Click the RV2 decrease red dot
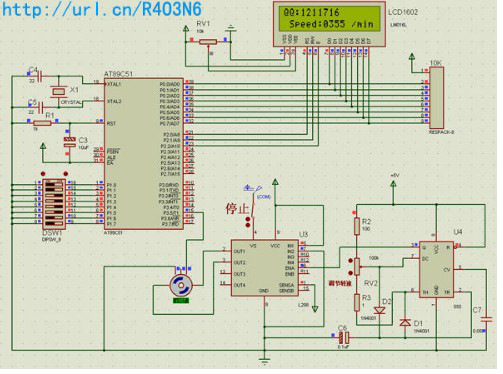Viewport: 503px width, 374px height. [x=350, y=273]
